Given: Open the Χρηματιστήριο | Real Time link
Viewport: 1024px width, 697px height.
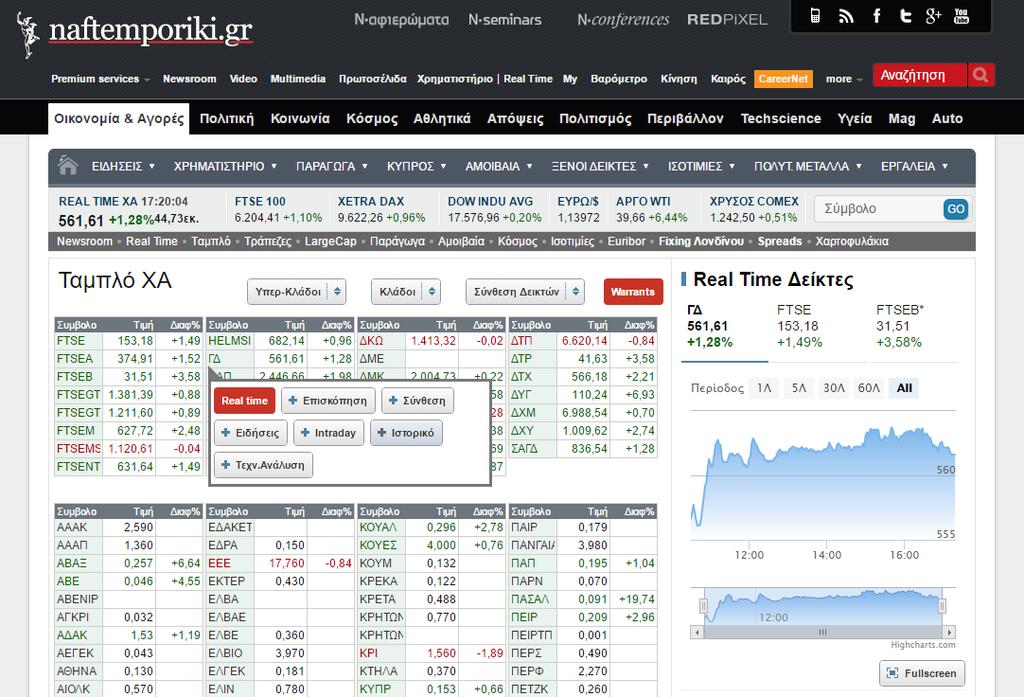Looking at the screenshot, I should (x=485, y=79).
